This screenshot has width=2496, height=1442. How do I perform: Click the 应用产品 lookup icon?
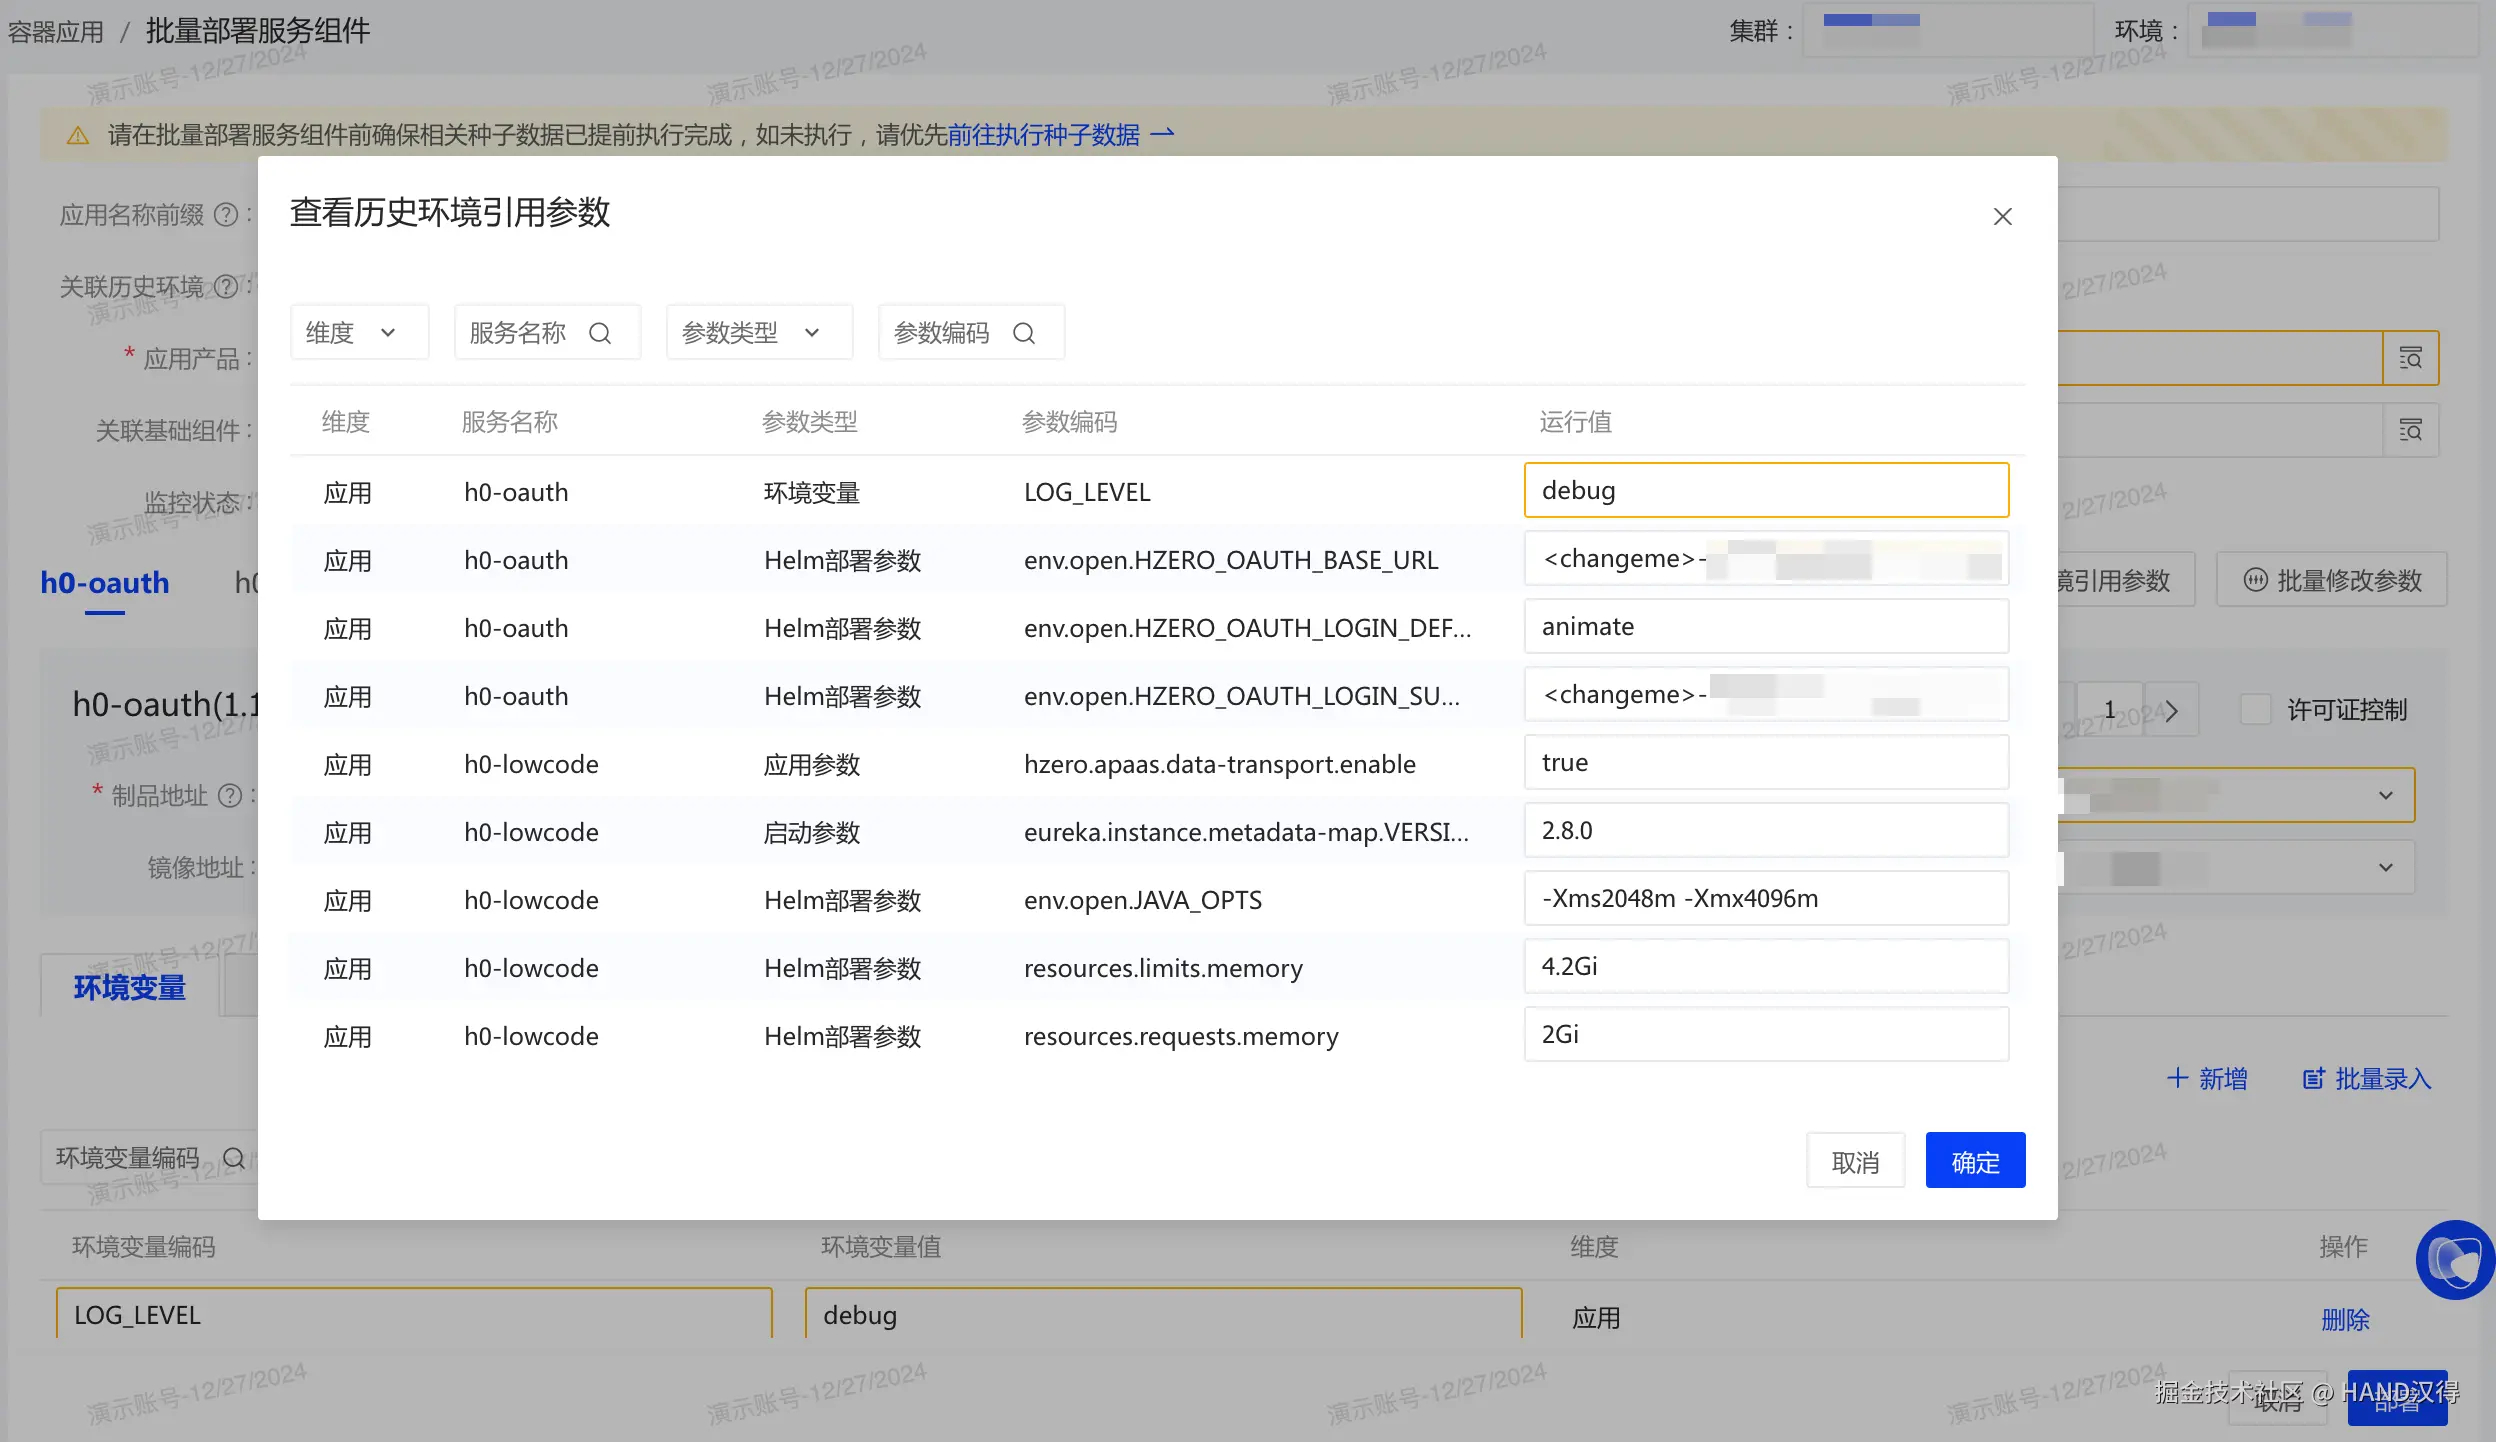tap(2410, 358)
